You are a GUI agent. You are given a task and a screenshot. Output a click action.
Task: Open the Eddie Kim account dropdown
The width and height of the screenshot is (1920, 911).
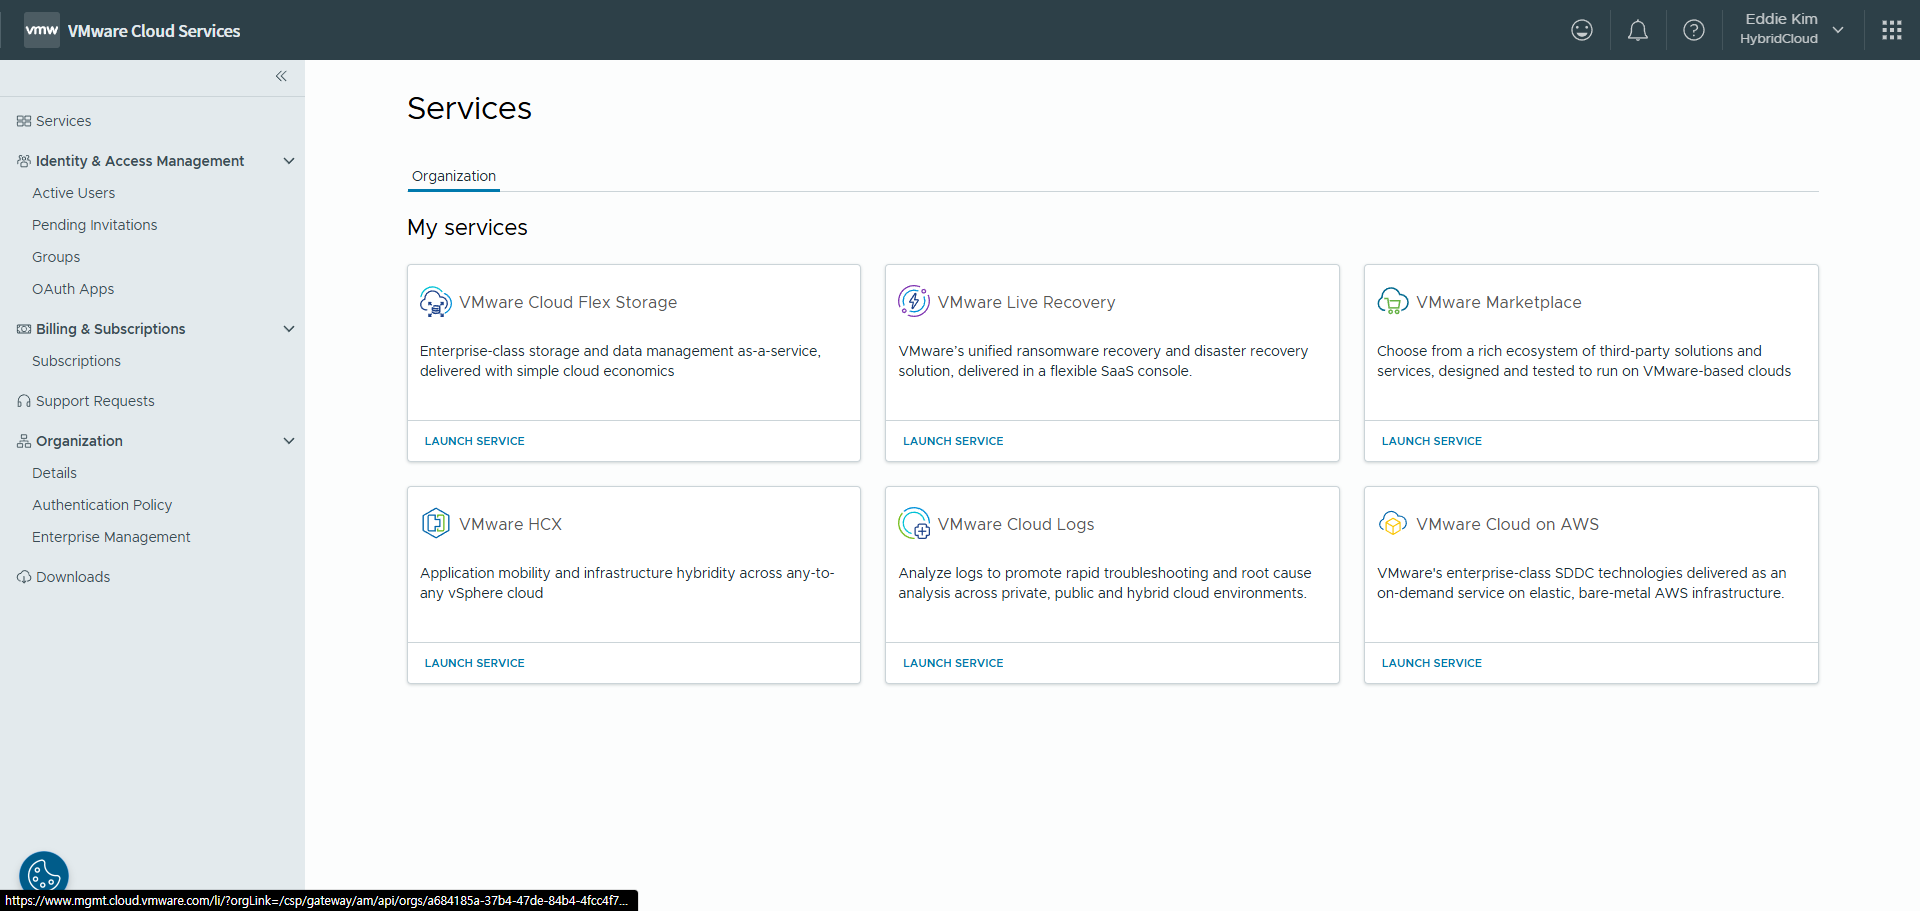[1792, 30]
